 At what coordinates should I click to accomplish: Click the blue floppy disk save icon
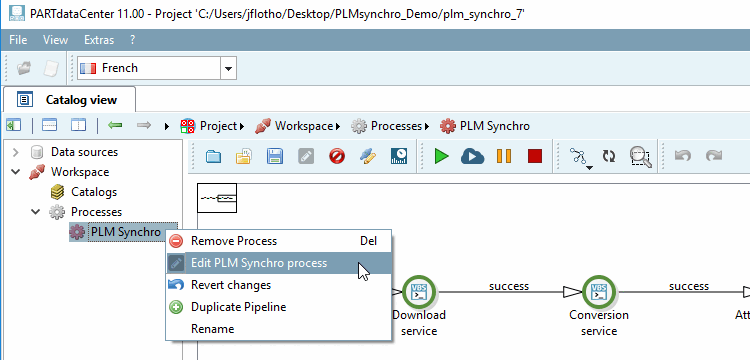(x=275, y=156)
